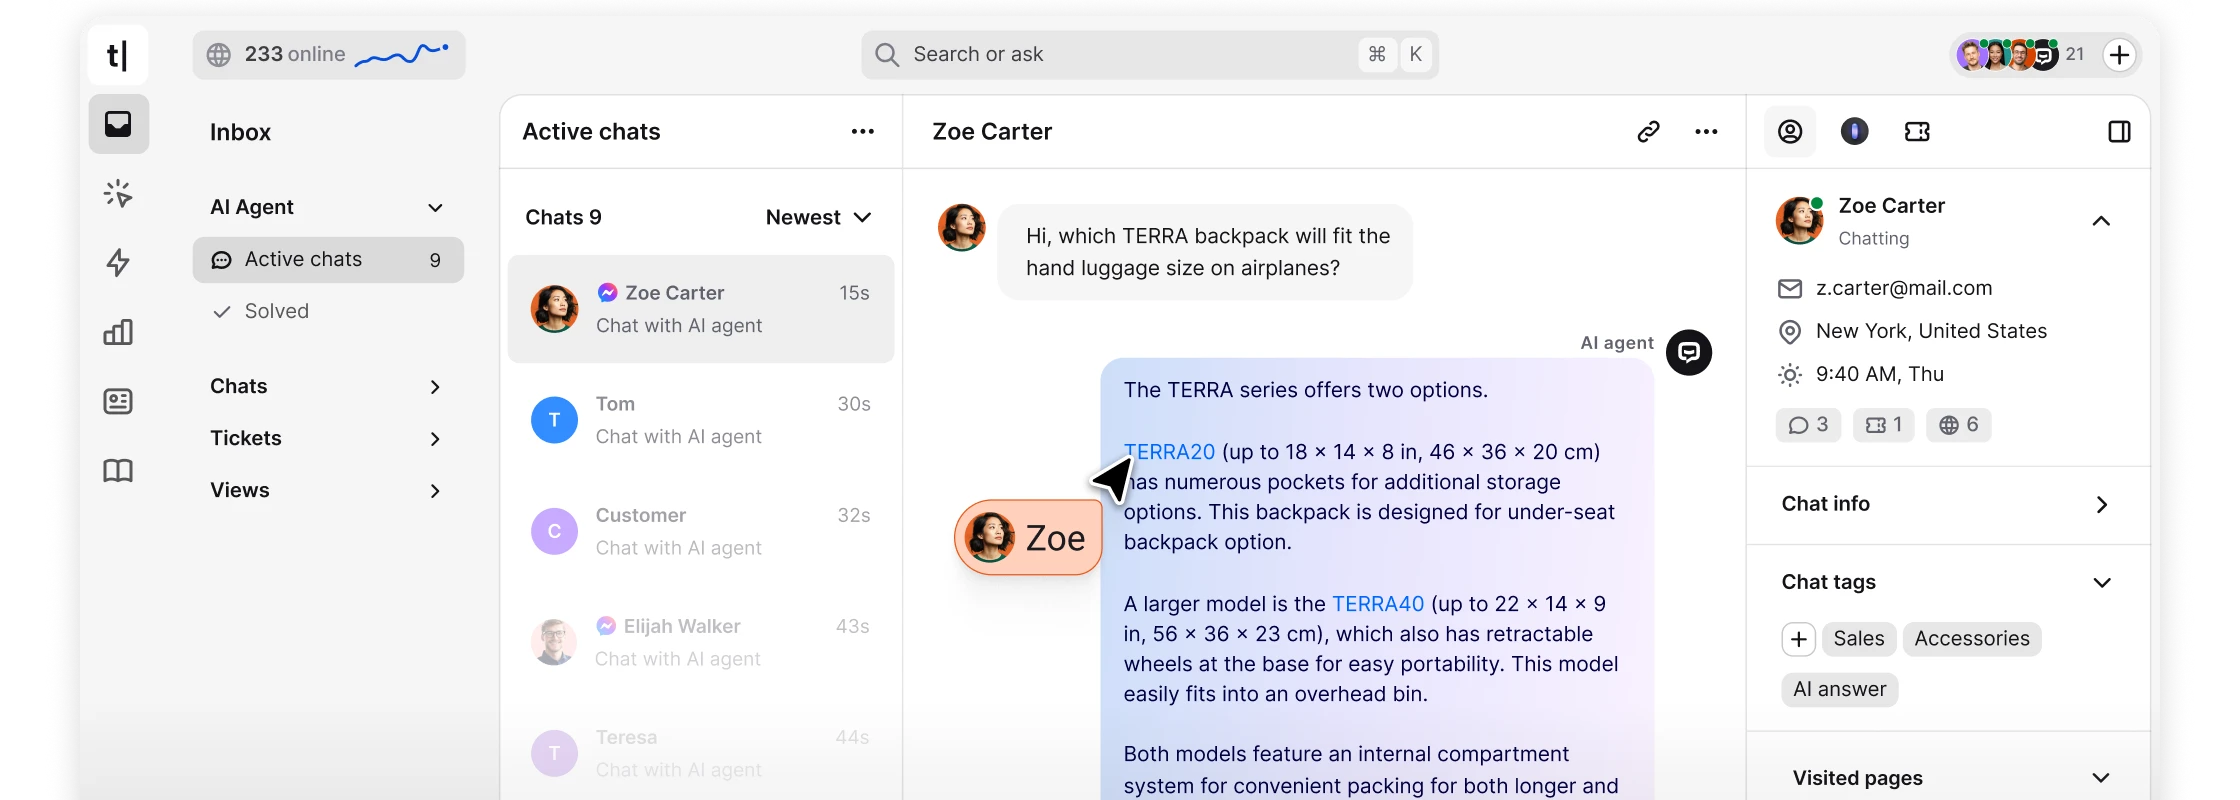Click the location pin icon
The height and width of the screenshot is (800, 2240).
pyautogui.click(x=1790, y=332)
